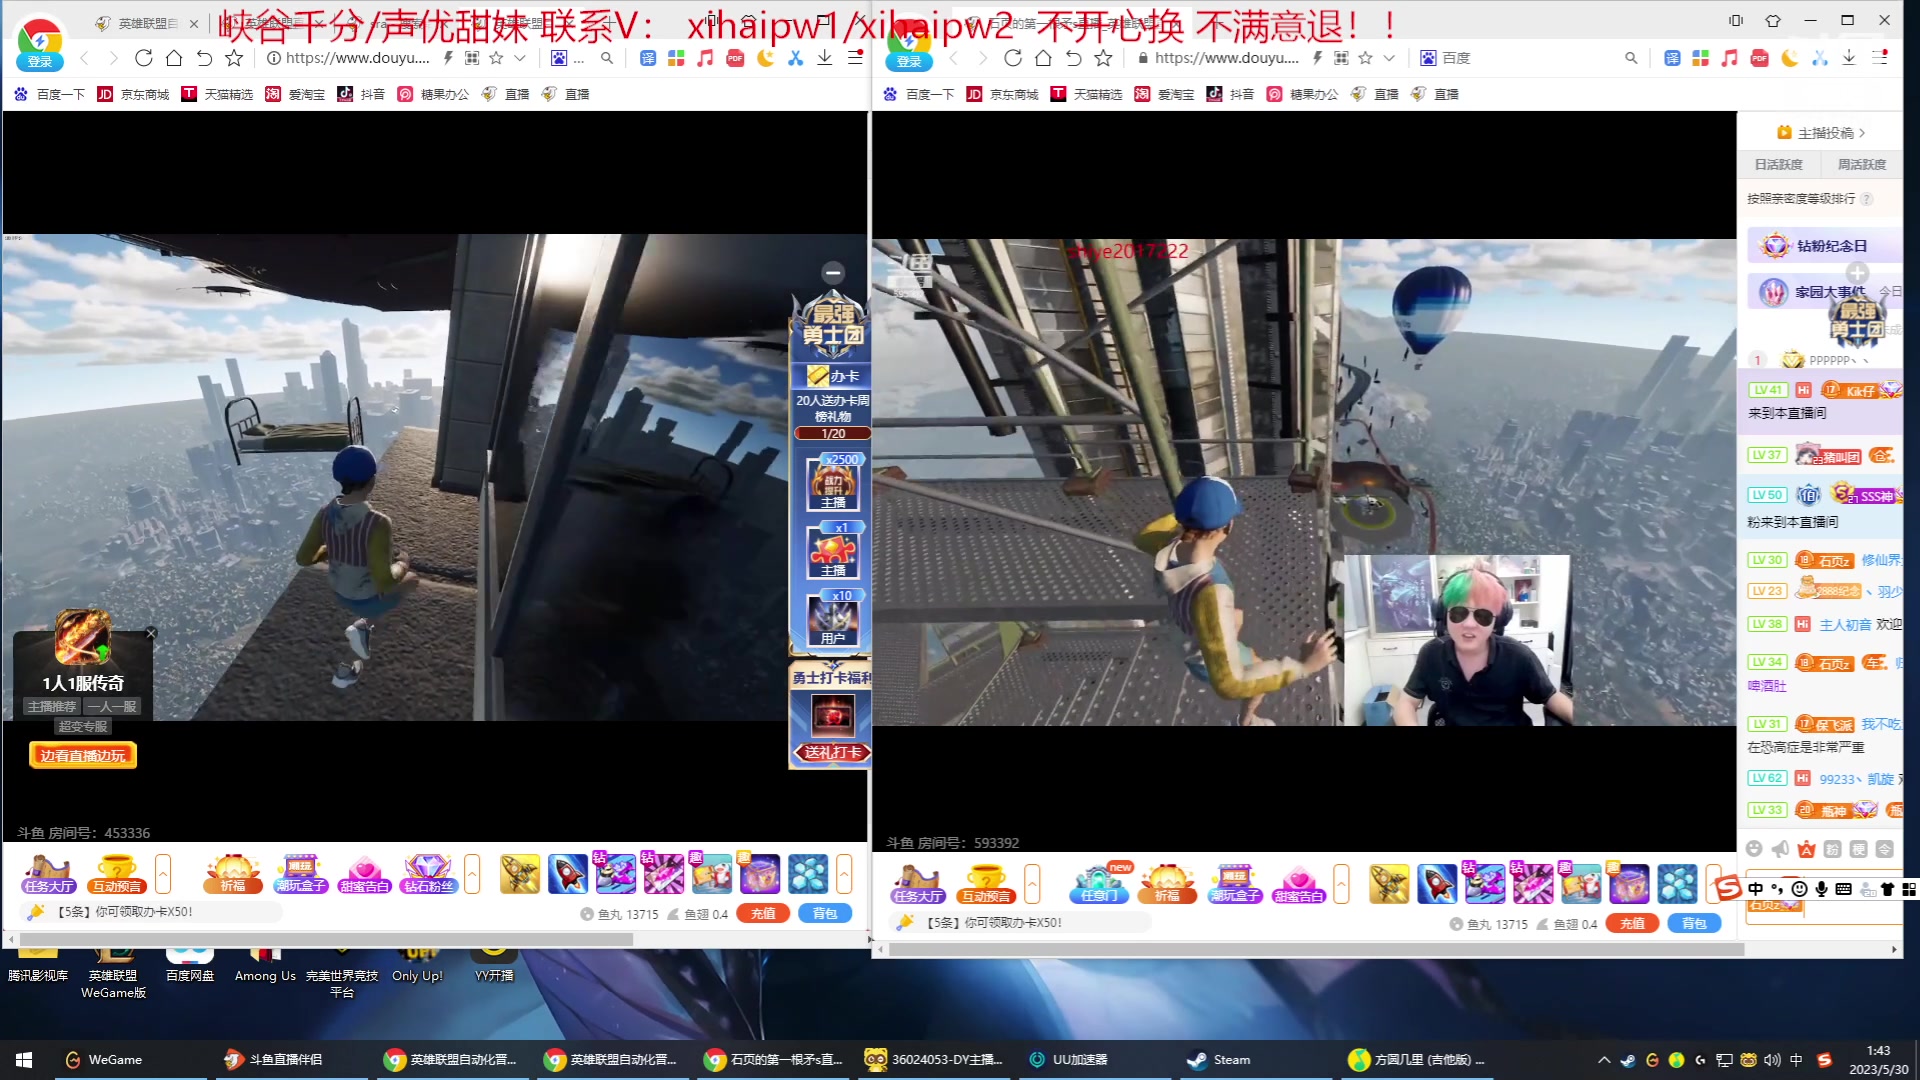
Task: Click the translate icon in the browser toolbar
Action: click(x=648, y=58)
